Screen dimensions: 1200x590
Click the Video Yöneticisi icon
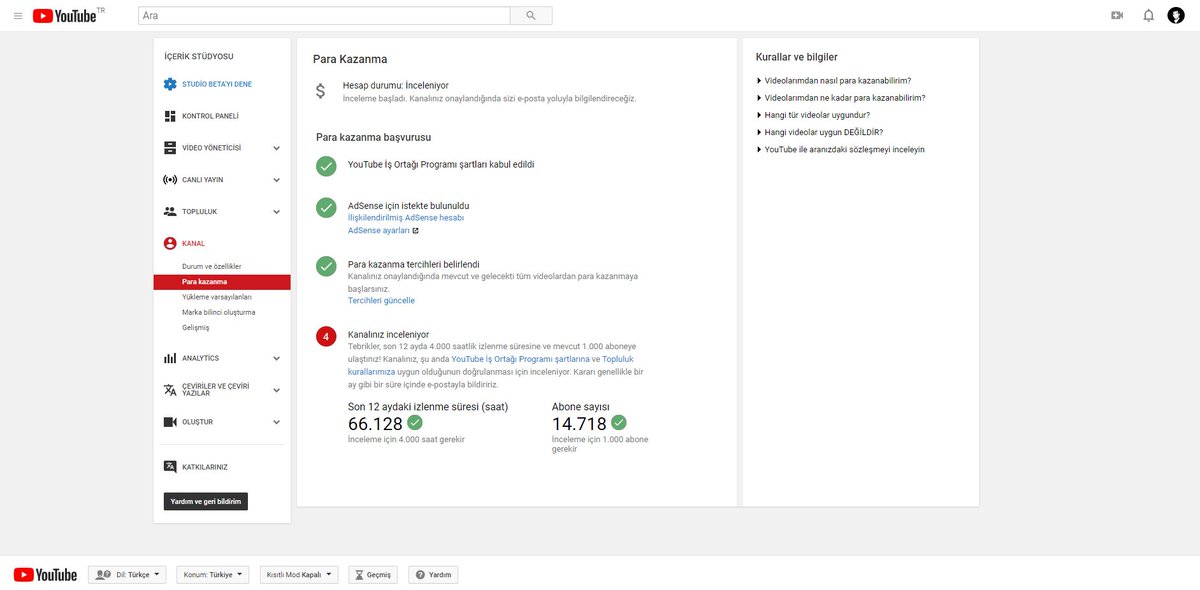click(x=170, y=148)
